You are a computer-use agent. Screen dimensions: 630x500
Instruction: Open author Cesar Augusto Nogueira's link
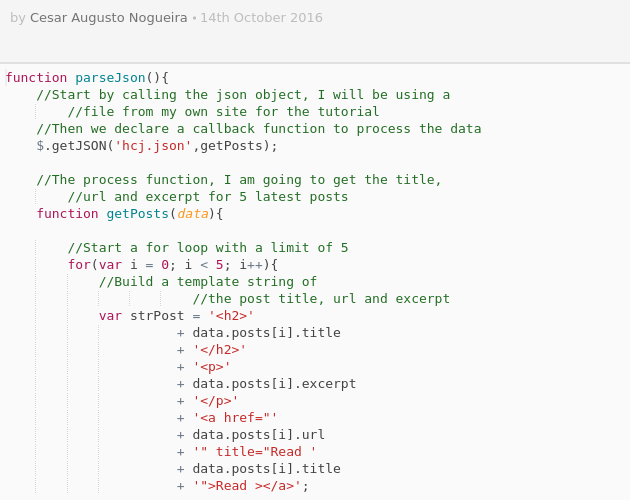pos(108,18)
